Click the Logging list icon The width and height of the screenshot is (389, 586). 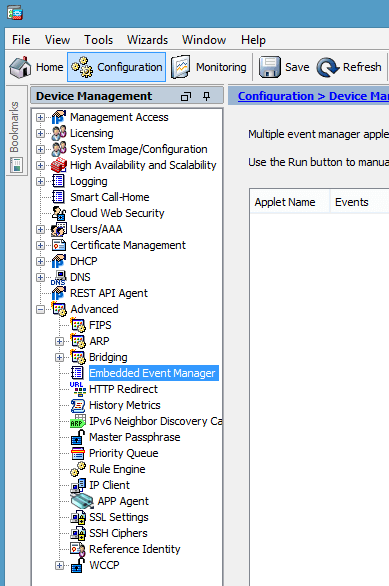tap(59, 181)
